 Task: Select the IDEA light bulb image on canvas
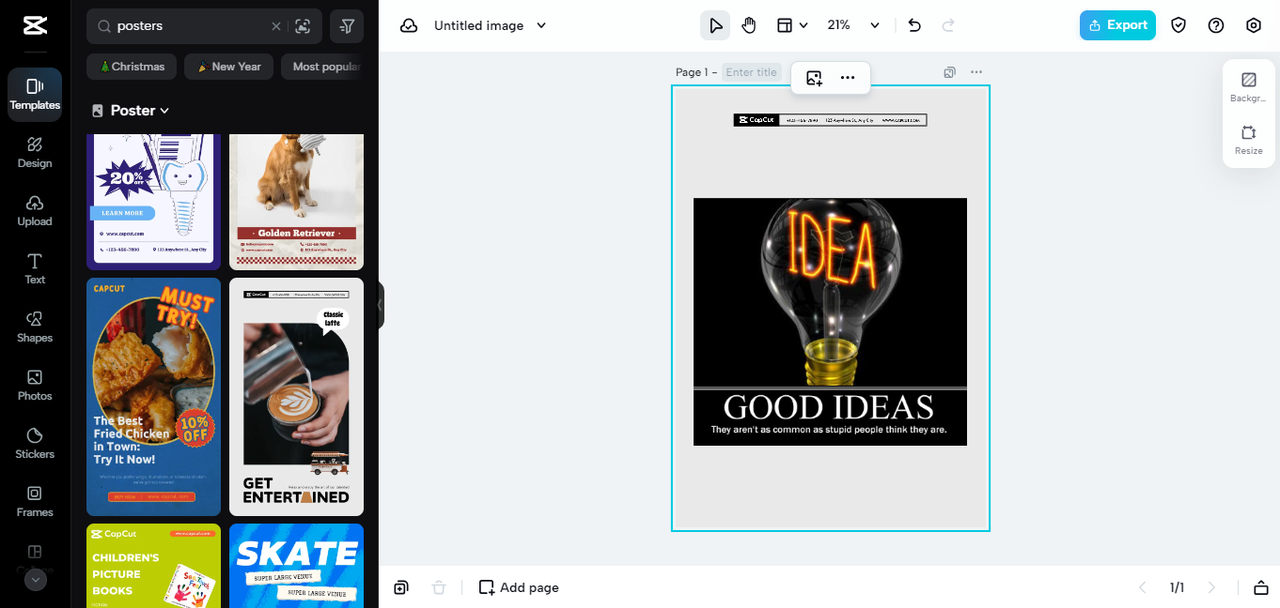tap(830, 321)
